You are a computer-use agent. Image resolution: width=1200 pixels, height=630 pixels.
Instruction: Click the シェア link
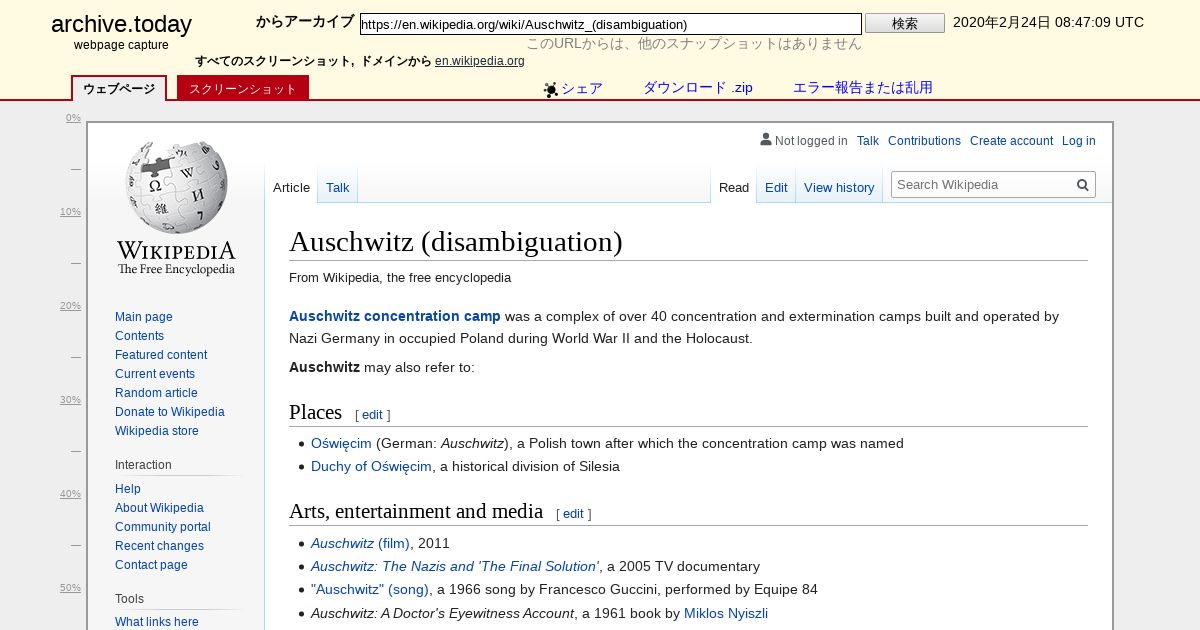[x=582, y=88]
